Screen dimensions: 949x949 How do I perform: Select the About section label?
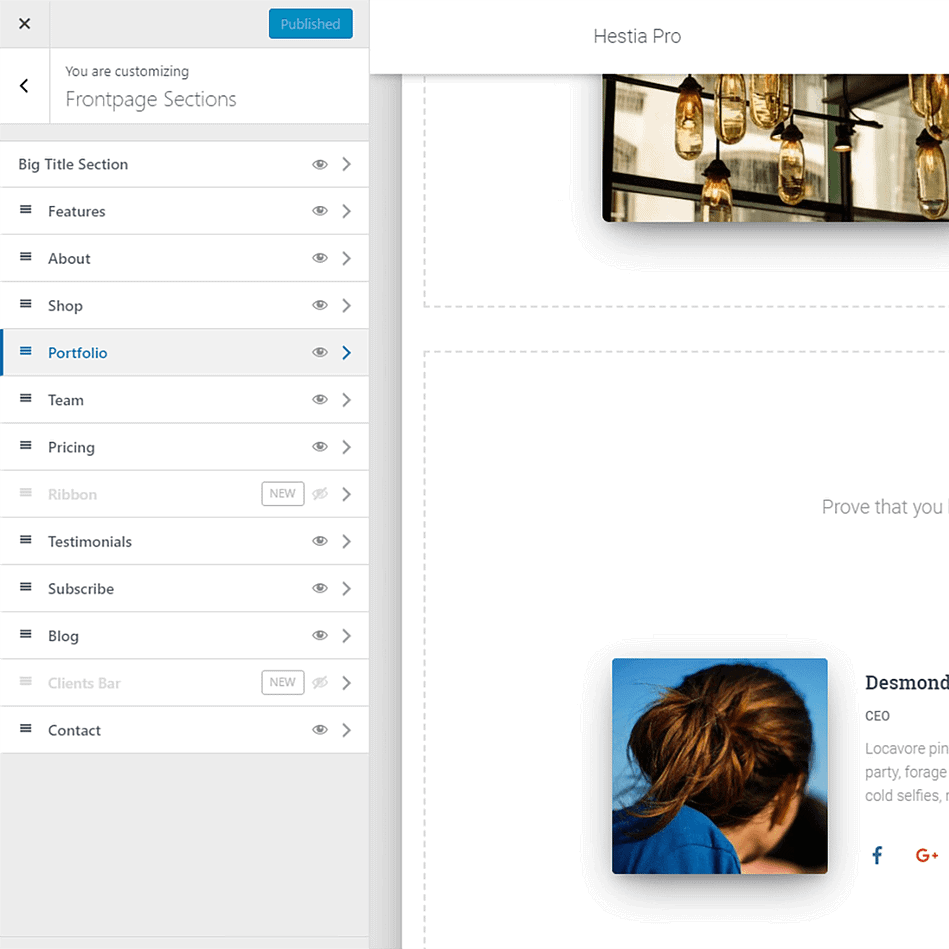pyautogui.click(x=70, y=258)
